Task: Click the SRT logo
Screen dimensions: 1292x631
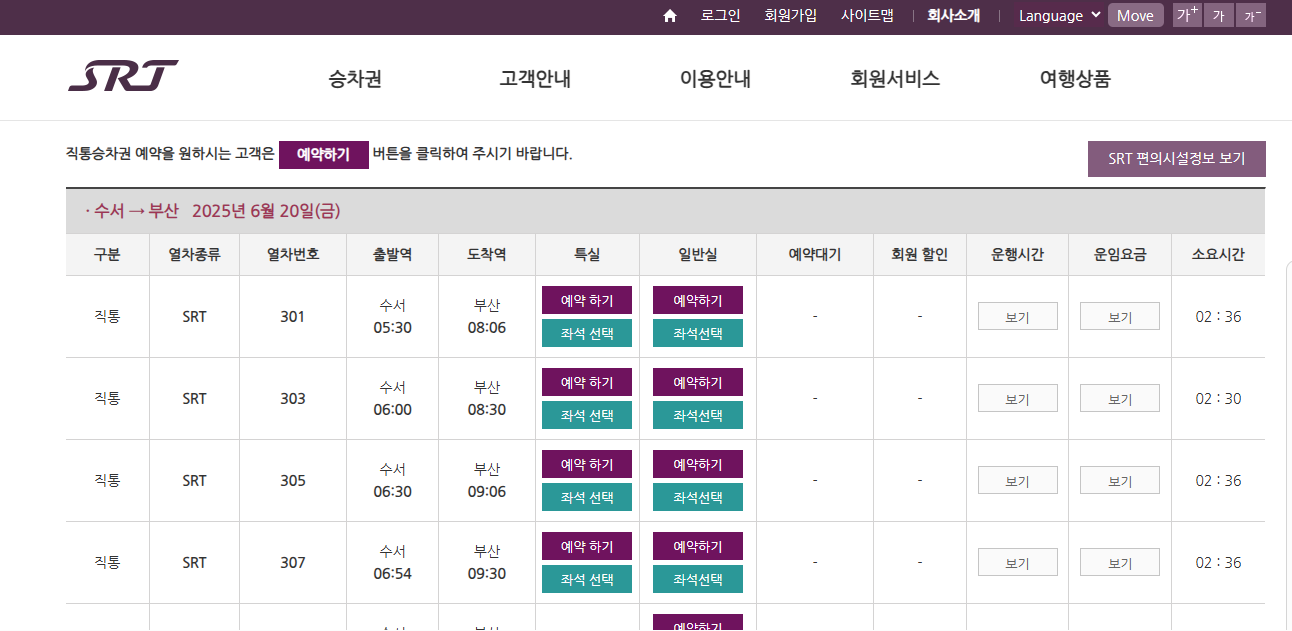Action: point(122,74)
